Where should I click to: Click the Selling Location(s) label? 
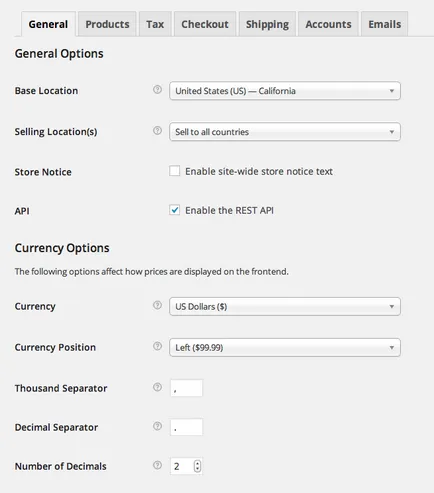pos(56,132)
